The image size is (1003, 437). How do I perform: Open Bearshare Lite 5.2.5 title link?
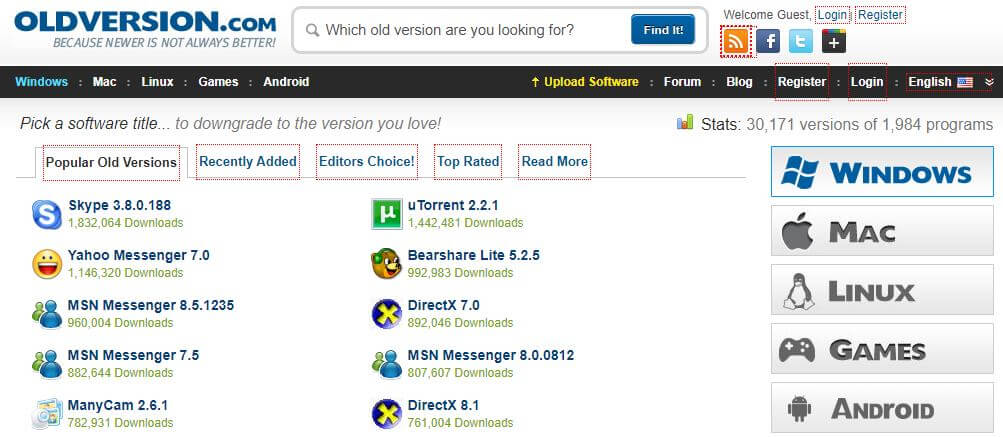(474, 255)
